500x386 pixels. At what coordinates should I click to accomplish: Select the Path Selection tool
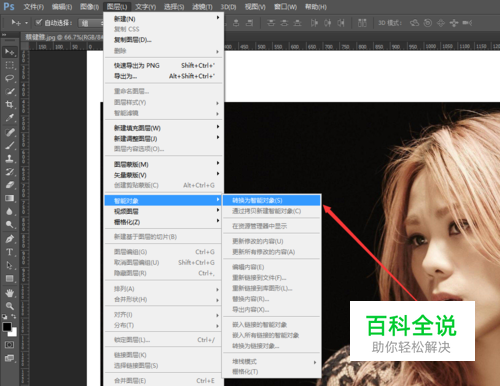point(10,265)
